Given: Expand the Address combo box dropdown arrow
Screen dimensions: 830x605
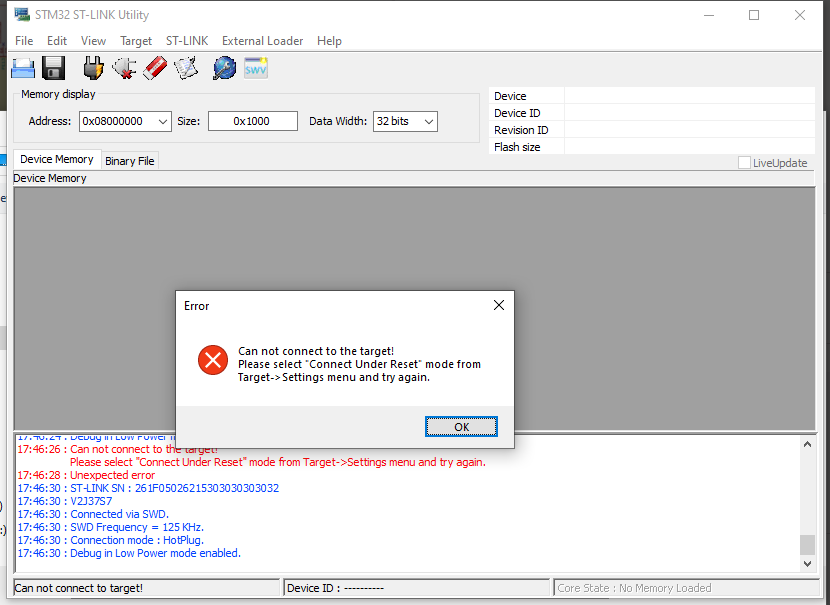Looking at the screenshot, I should click(163, 121).
